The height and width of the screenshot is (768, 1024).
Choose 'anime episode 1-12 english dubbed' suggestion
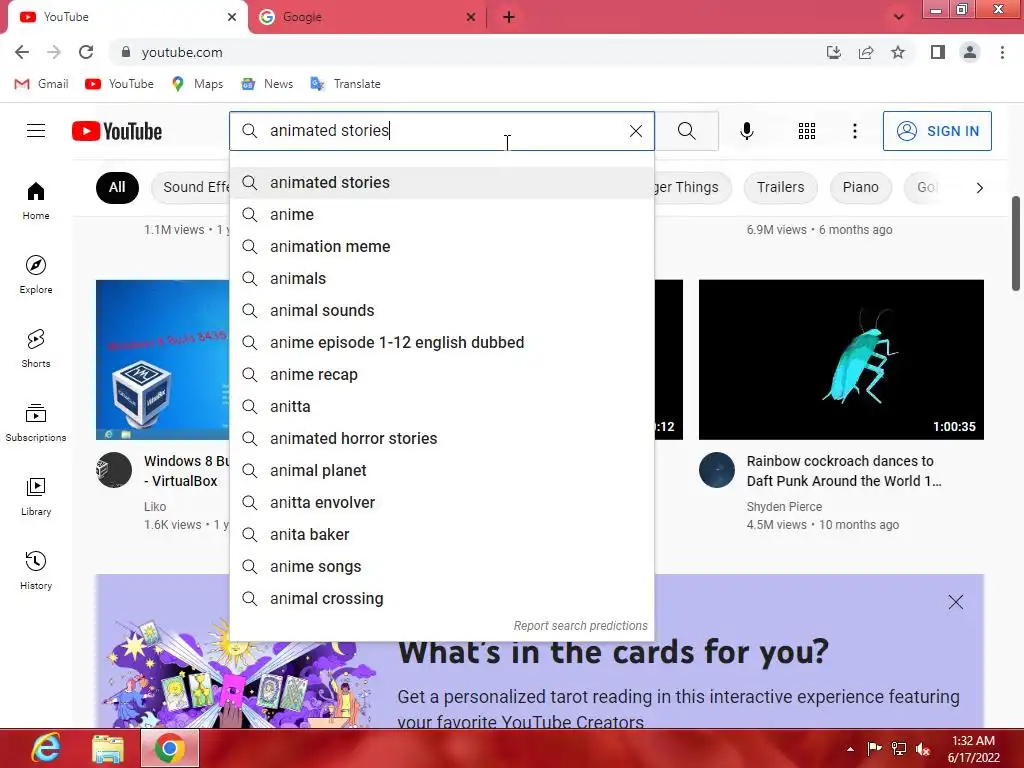pos(442,342)
